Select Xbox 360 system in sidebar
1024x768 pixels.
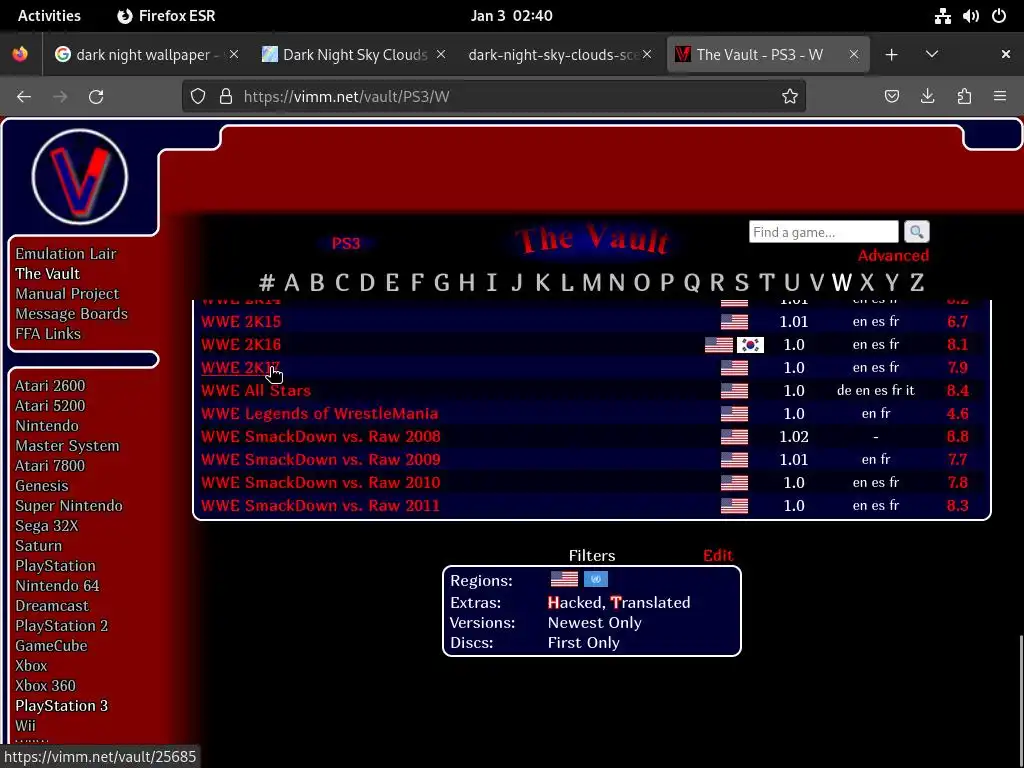click(x=46, y=686)
